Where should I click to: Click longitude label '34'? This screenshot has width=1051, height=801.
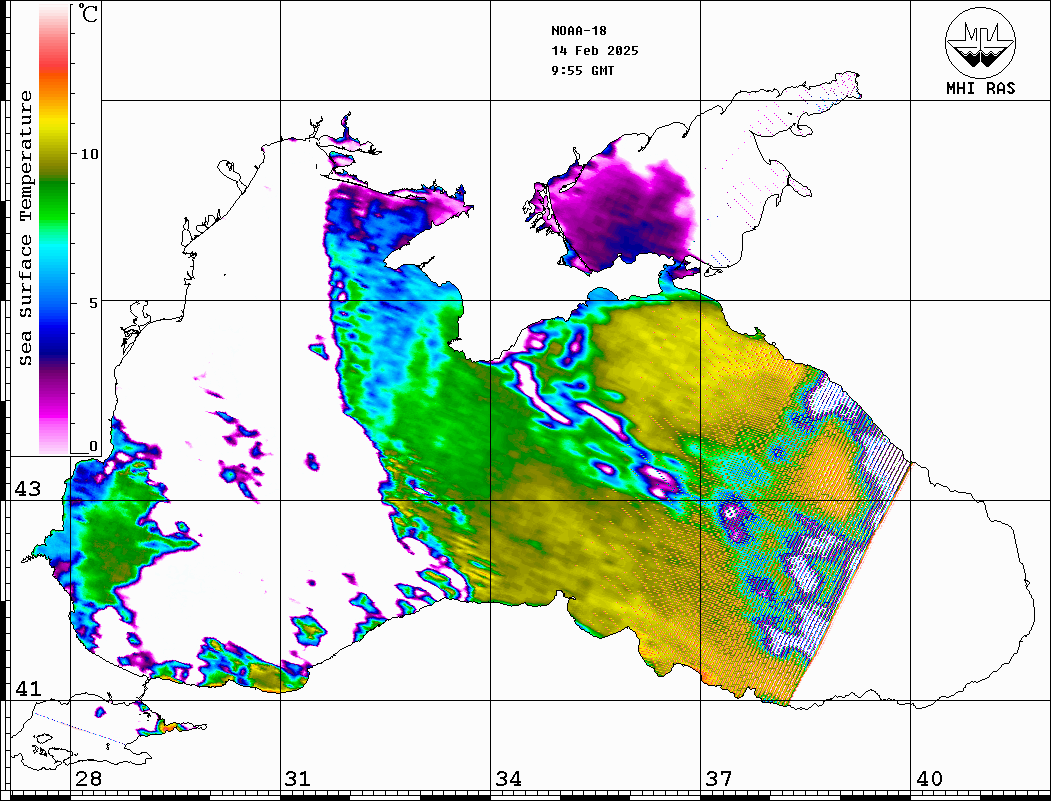(509, 779)
